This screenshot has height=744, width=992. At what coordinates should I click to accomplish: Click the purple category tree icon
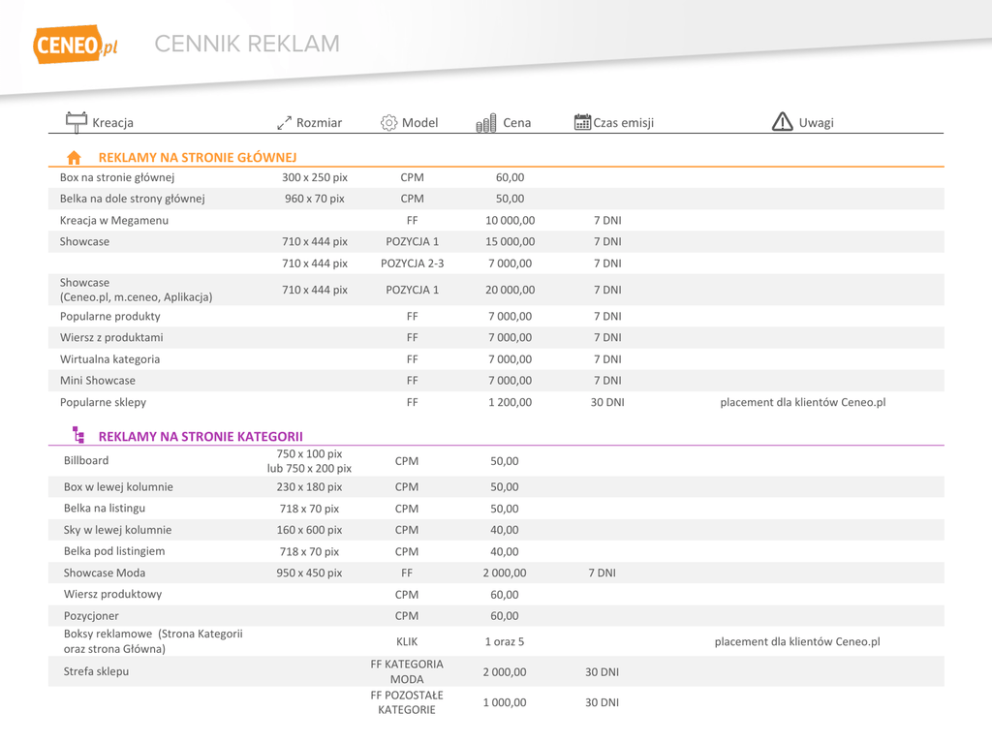(x=77, y=435)
